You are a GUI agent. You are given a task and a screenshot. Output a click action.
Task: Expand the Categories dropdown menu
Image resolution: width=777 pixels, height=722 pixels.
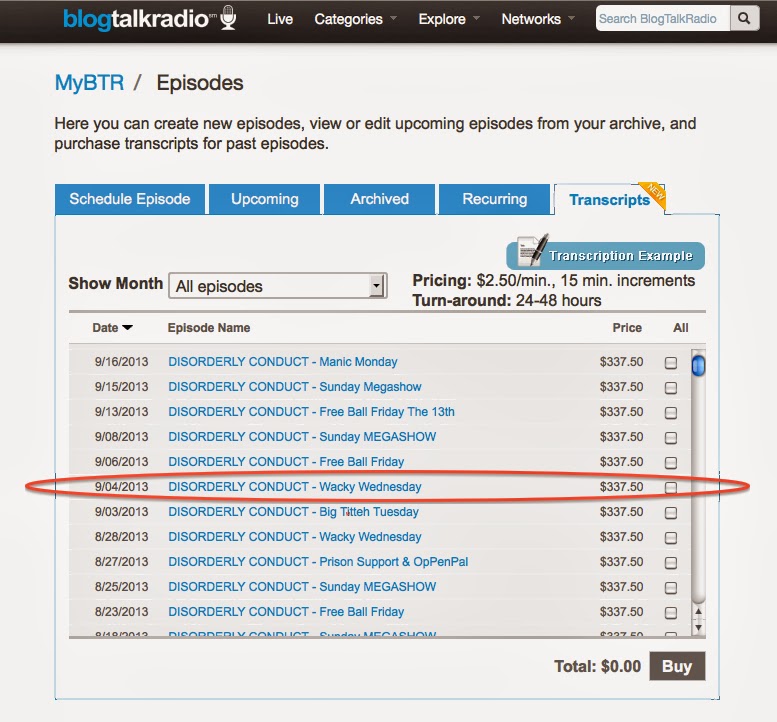point(355,19)
